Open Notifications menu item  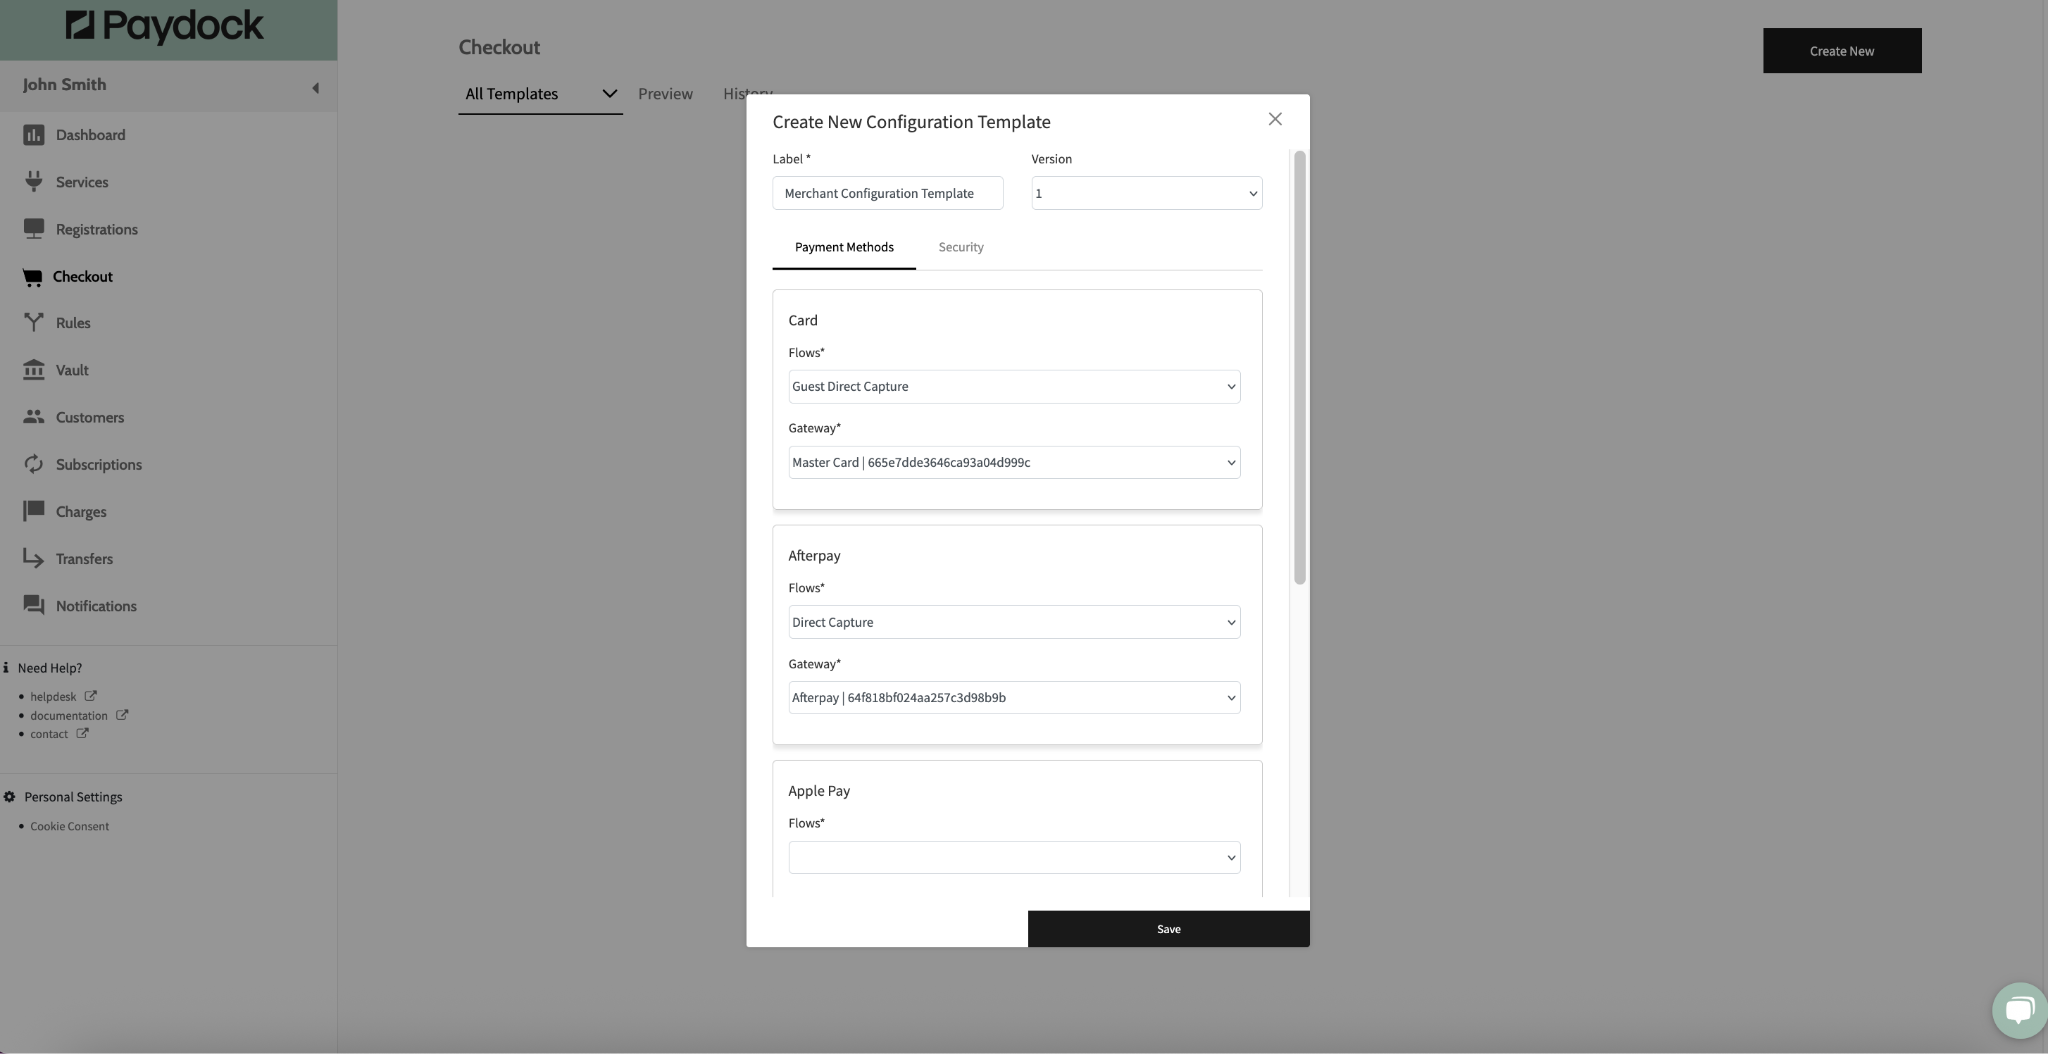(x=96, y=606)
